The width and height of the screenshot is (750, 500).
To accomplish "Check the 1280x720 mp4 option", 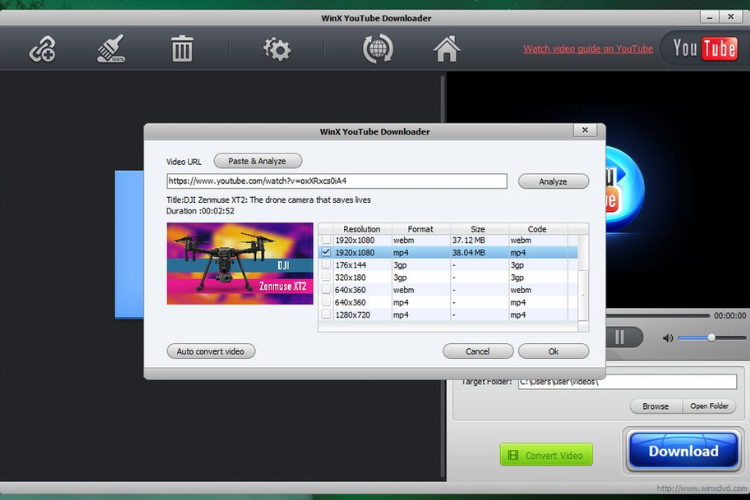I will point(326,315).
